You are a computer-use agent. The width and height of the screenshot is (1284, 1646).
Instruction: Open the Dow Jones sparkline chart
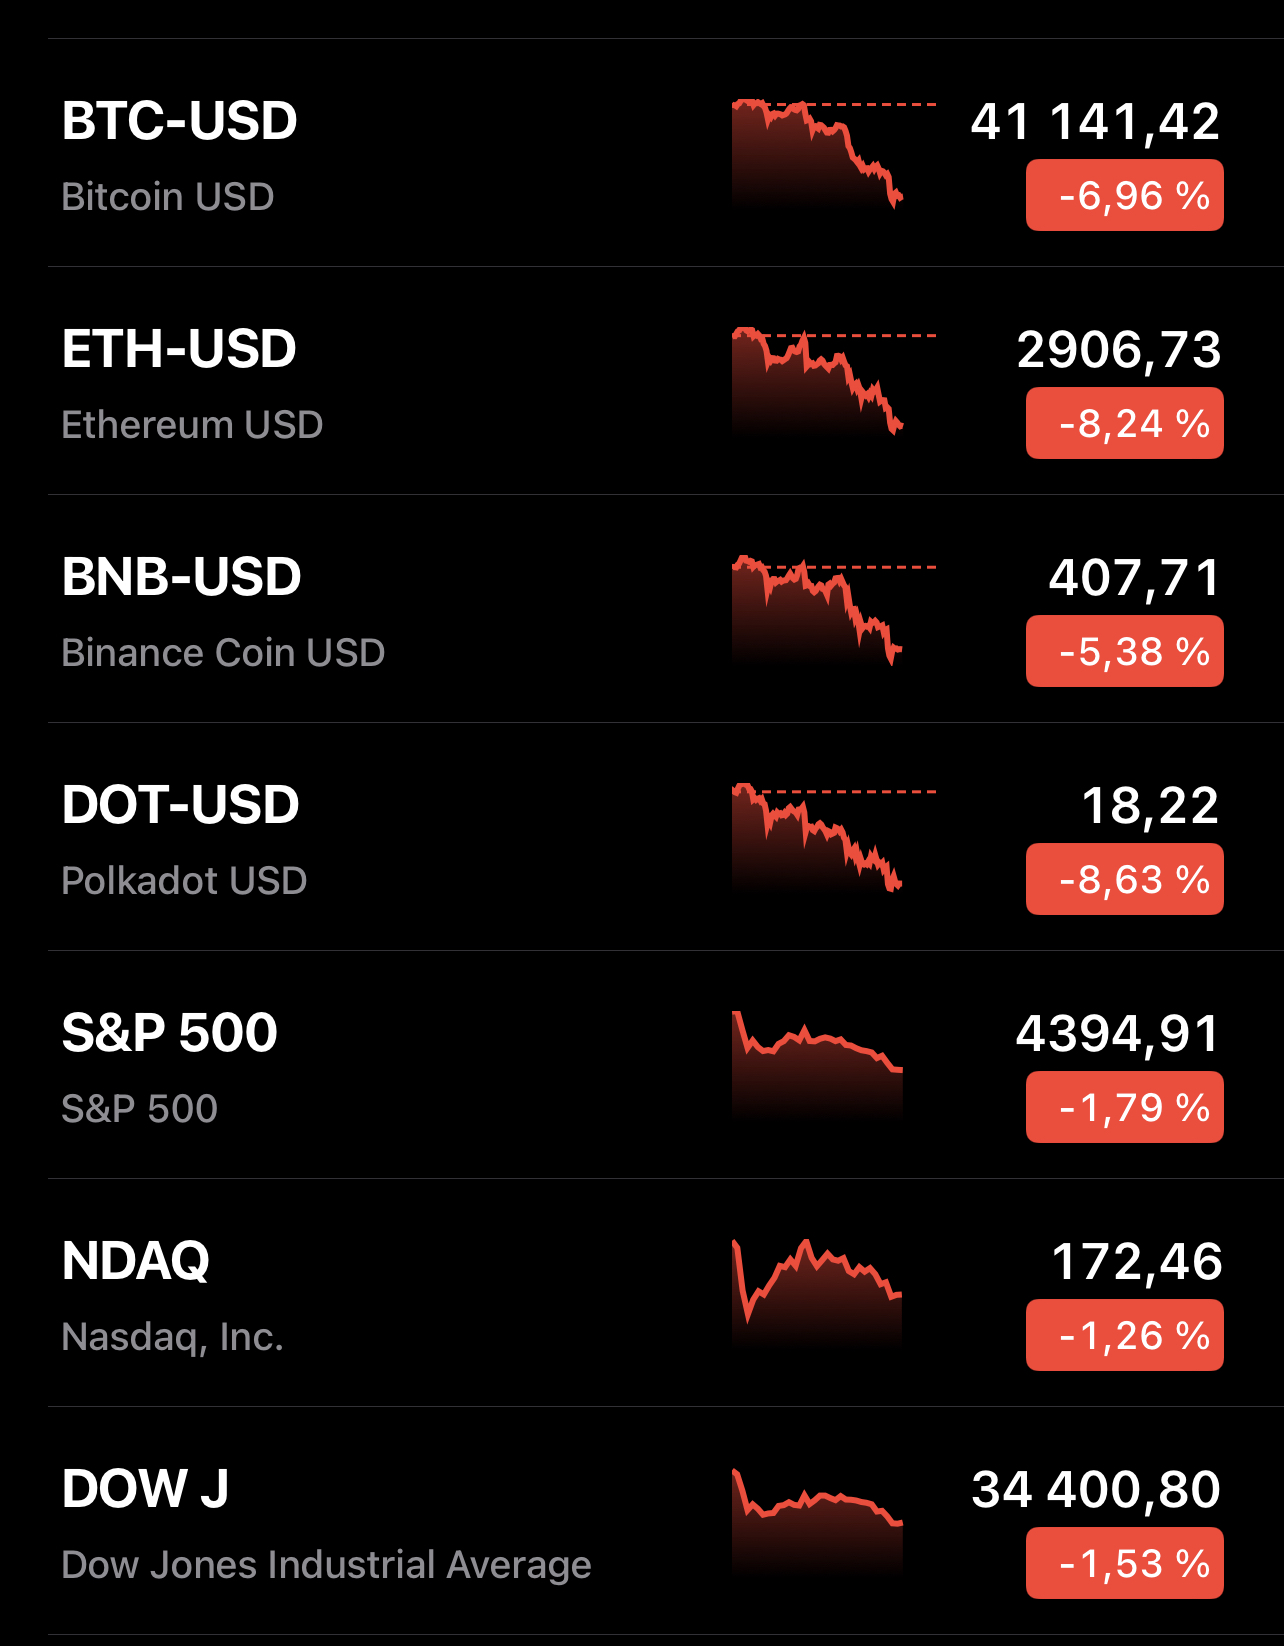point(818,1520)
